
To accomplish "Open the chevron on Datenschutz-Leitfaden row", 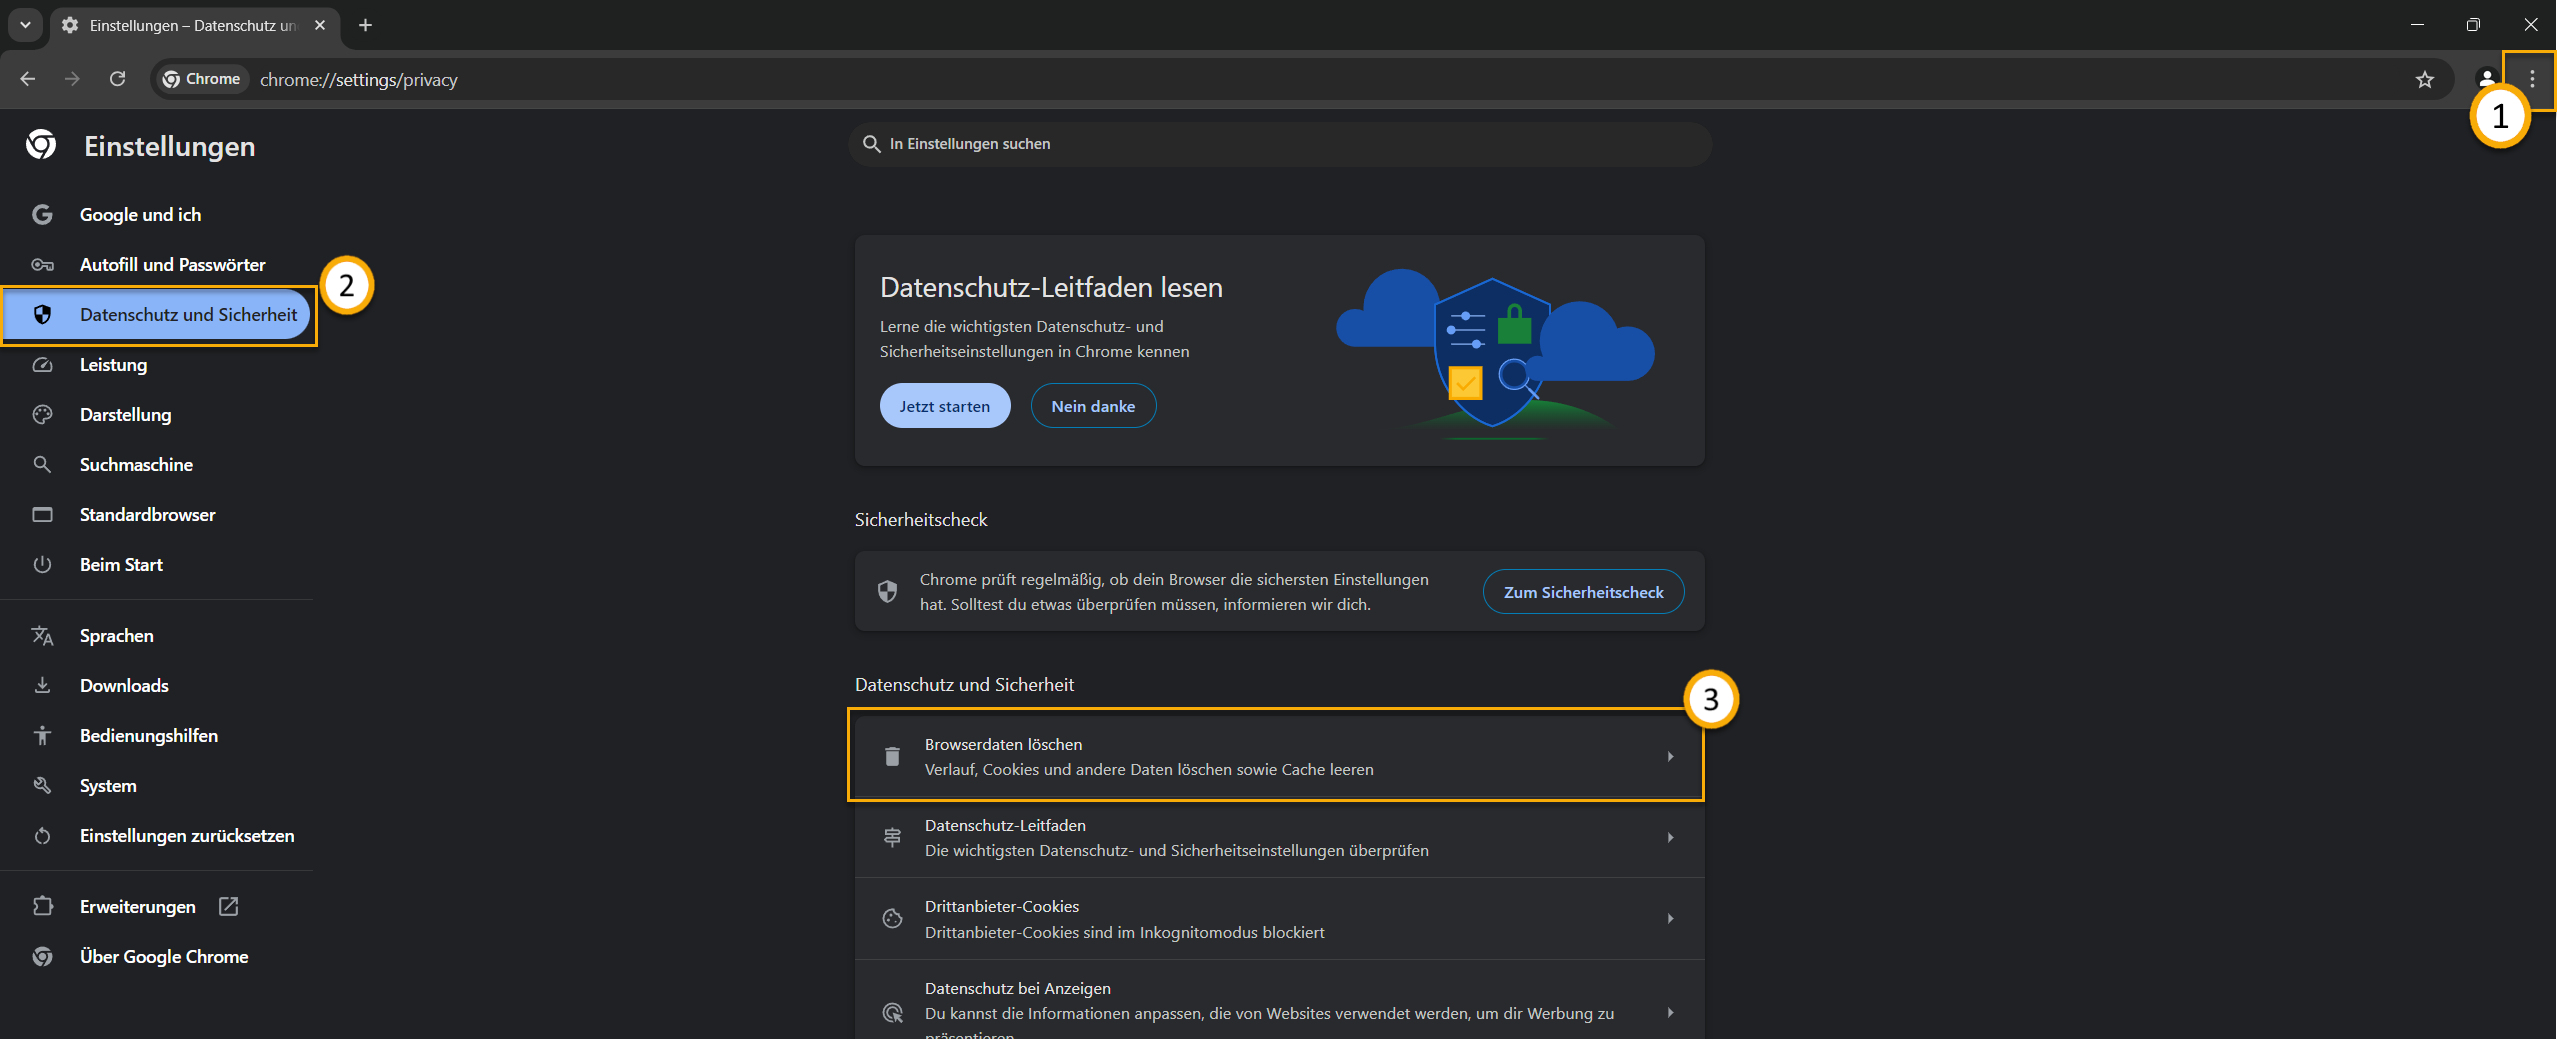I will [x=1671, y=837].
